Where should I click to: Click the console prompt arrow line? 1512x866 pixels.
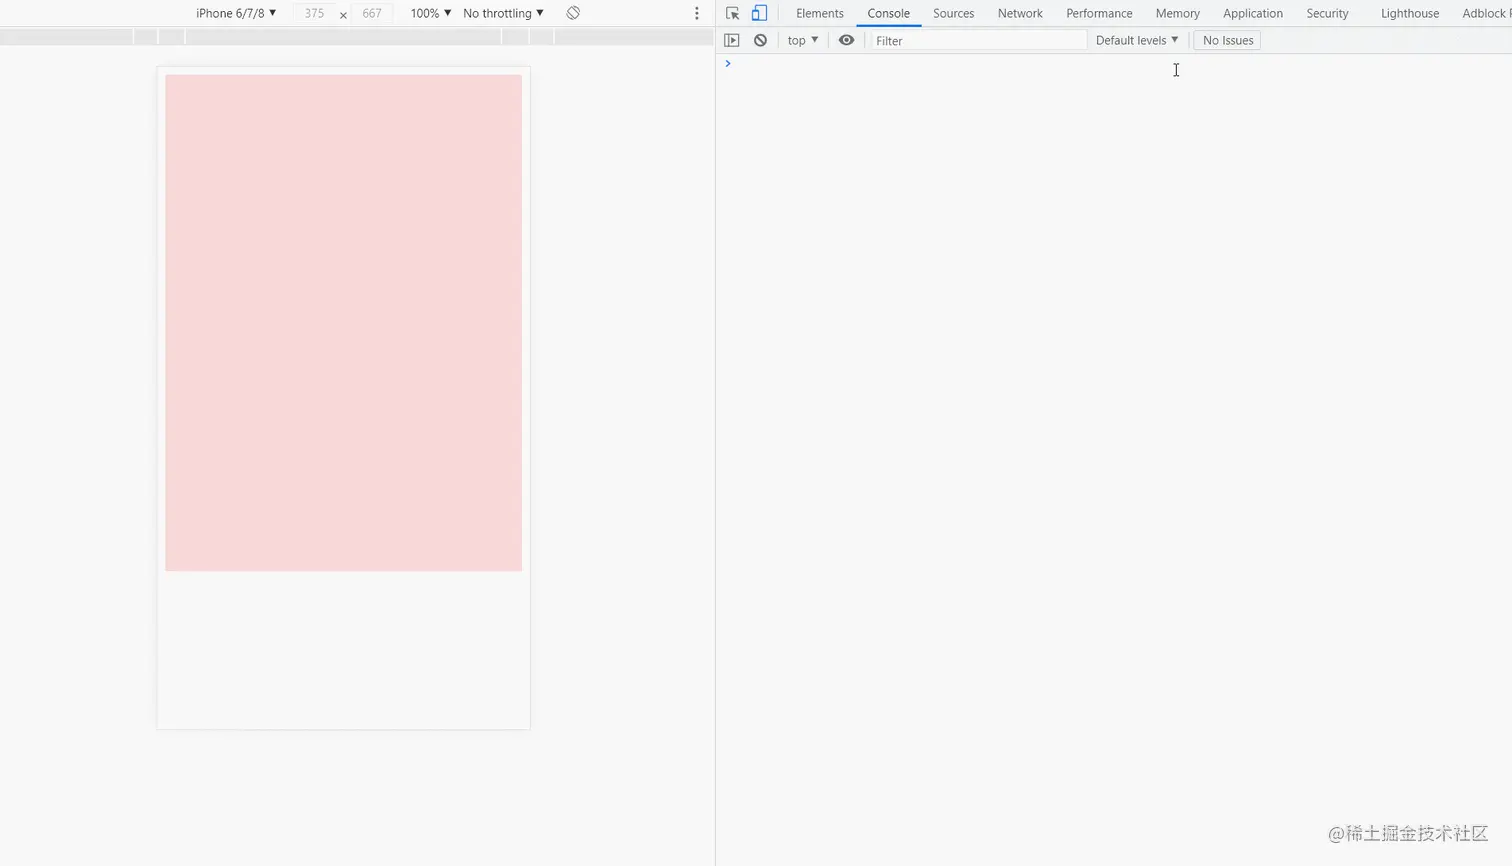point(1113,63)
